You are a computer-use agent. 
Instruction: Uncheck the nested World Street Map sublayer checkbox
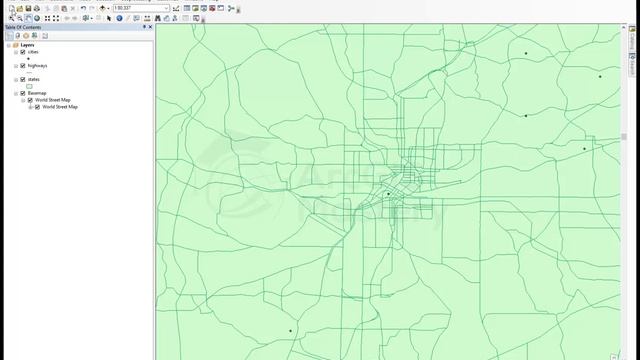pos(38,107)
